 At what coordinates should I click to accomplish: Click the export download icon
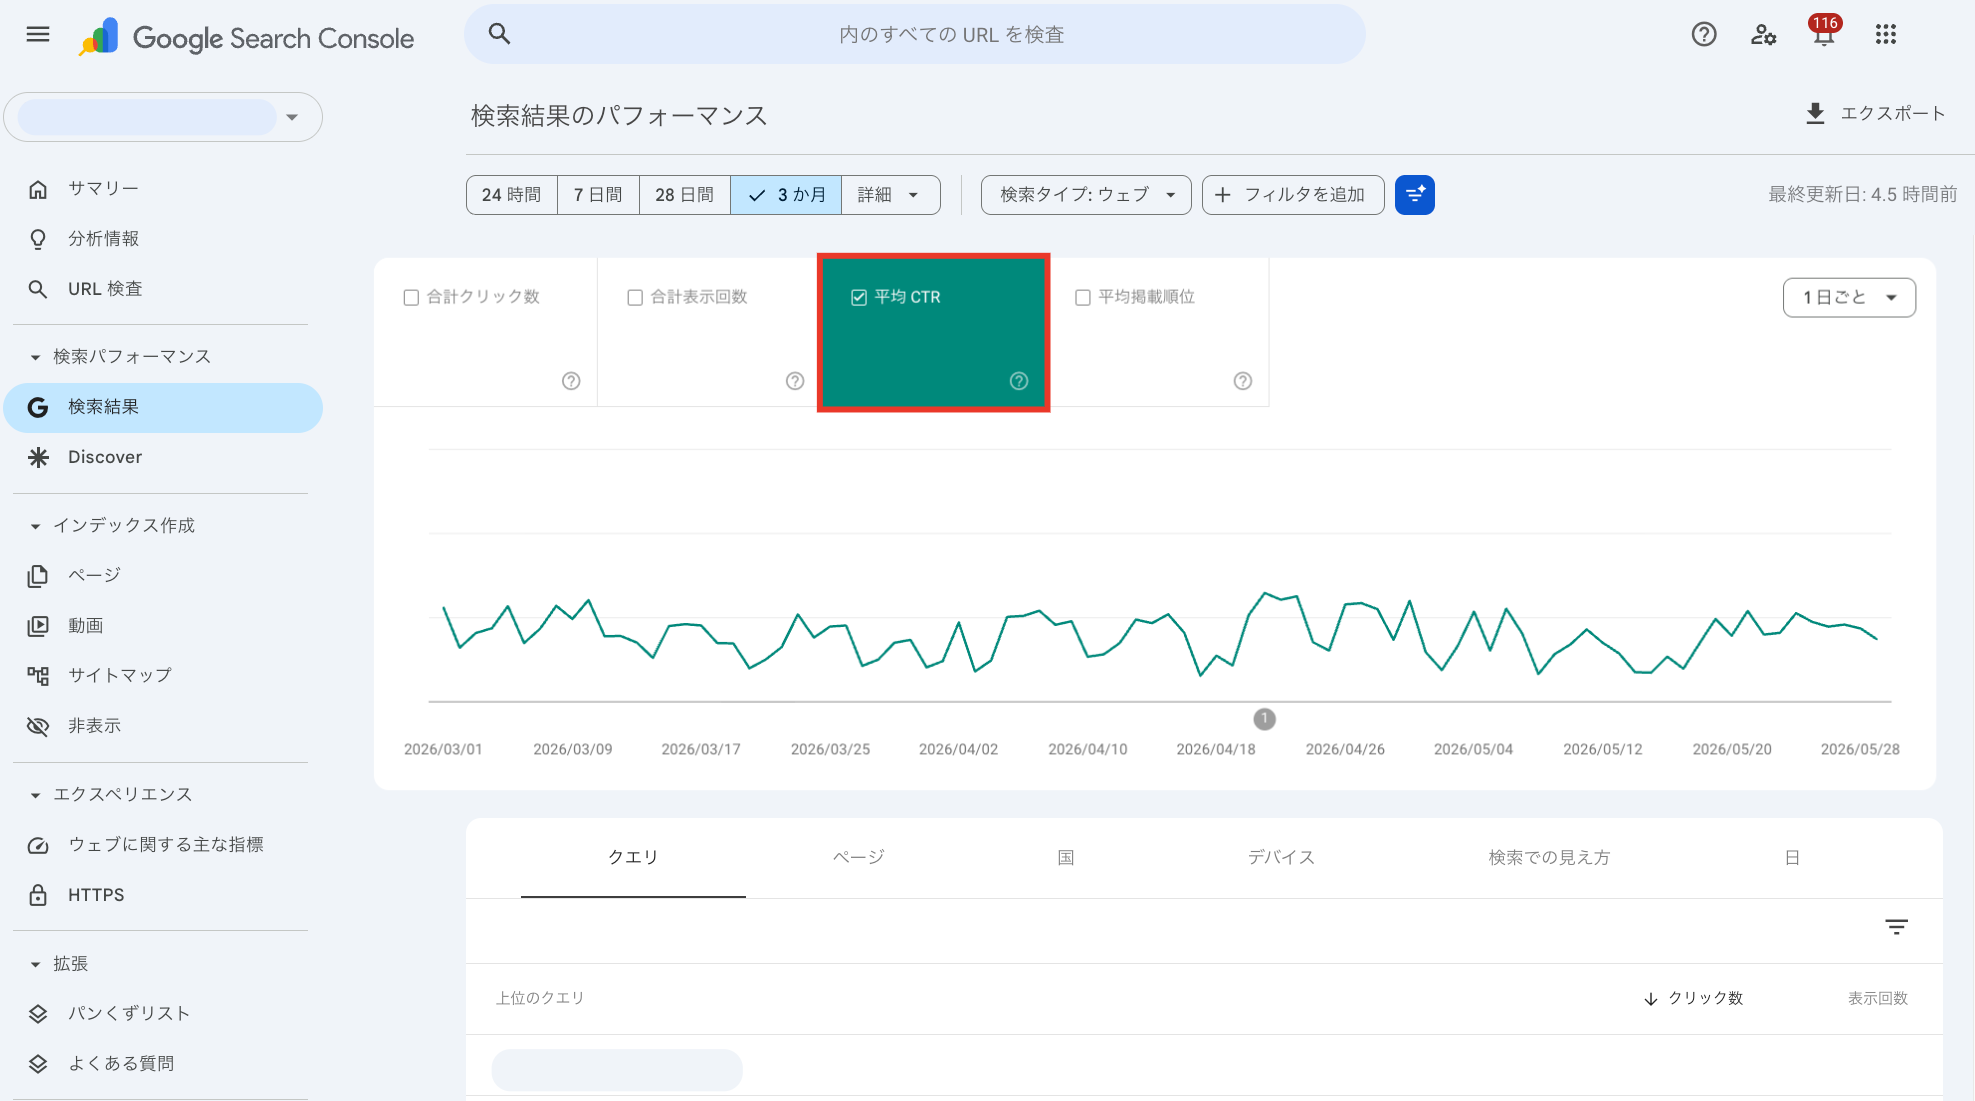1815,114
